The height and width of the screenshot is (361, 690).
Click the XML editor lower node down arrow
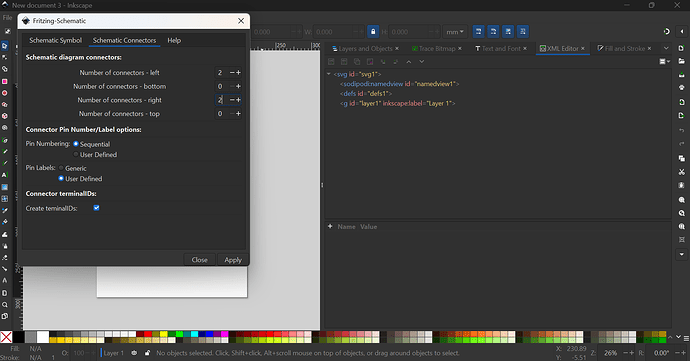click(x=422, y=62)
